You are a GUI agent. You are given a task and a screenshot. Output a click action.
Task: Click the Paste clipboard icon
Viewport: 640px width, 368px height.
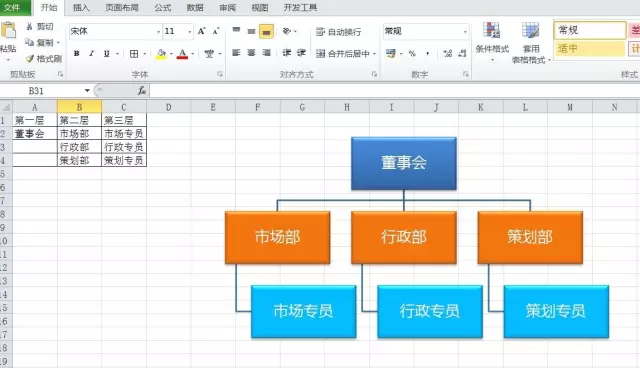click(8, 31)
